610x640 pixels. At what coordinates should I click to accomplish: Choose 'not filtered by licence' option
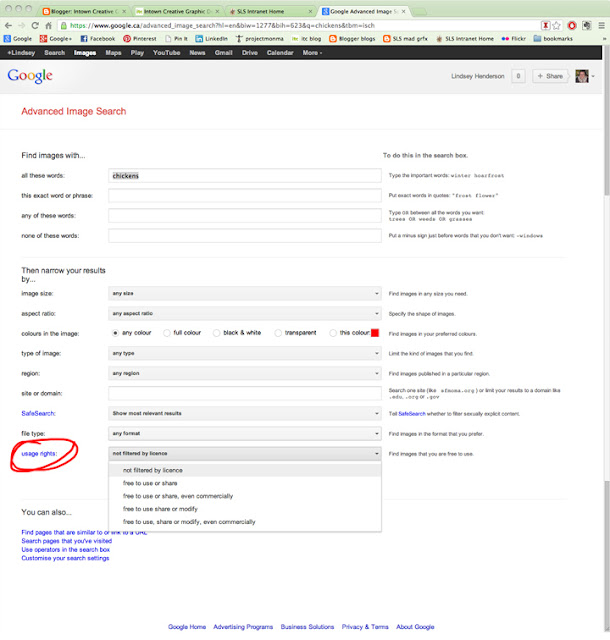(245, 470)
